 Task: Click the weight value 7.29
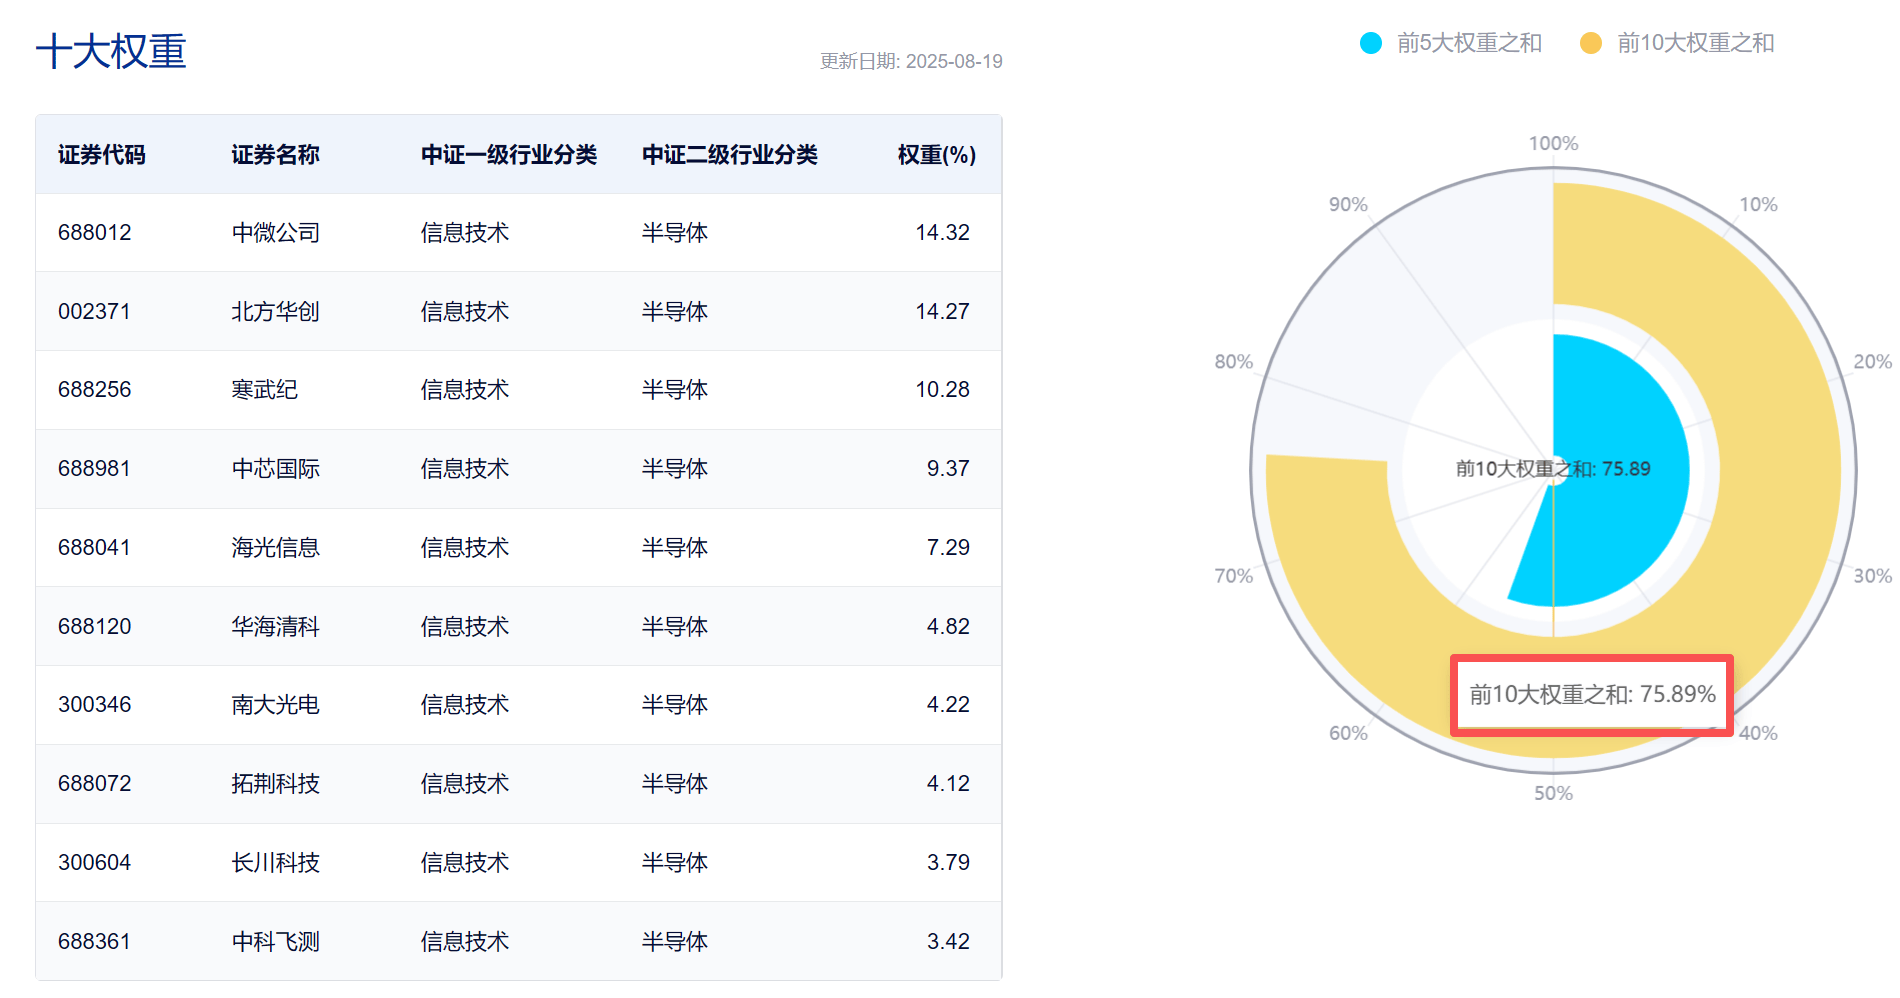click(x=948, y=548)
